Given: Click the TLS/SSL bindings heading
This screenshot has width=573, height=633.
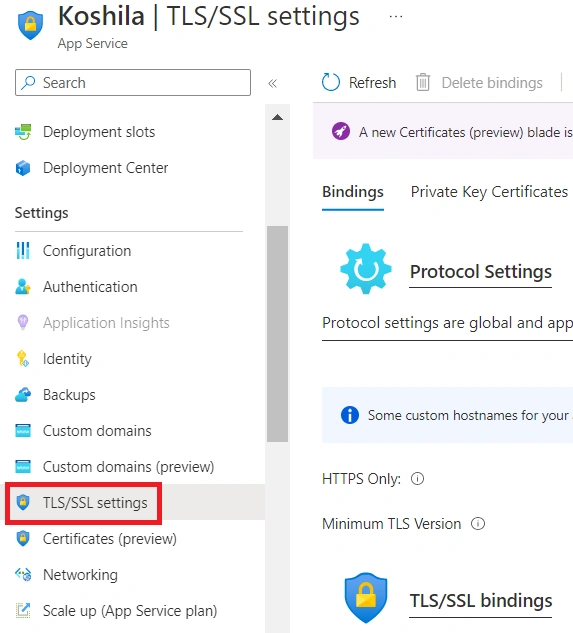Looking at the screenshot, I should pyautogui.click(x=481, y=601).
